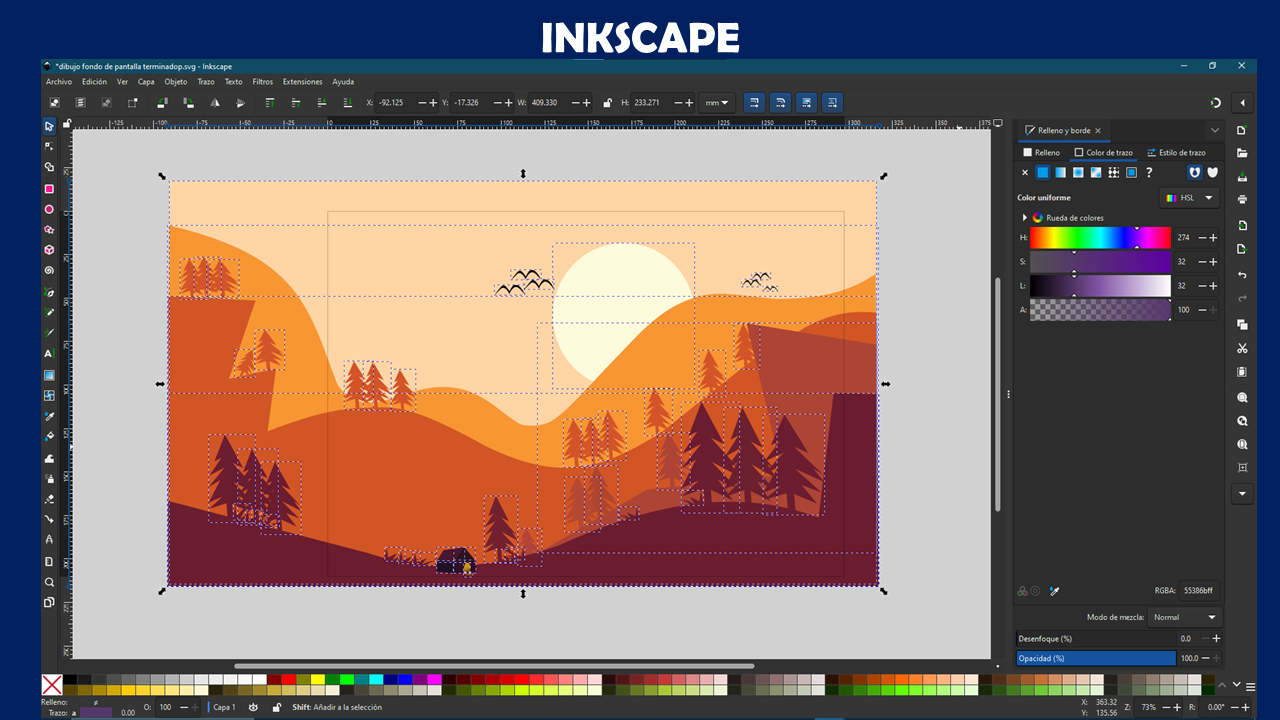Activate the Spiral tool

(x=49, y=270)
